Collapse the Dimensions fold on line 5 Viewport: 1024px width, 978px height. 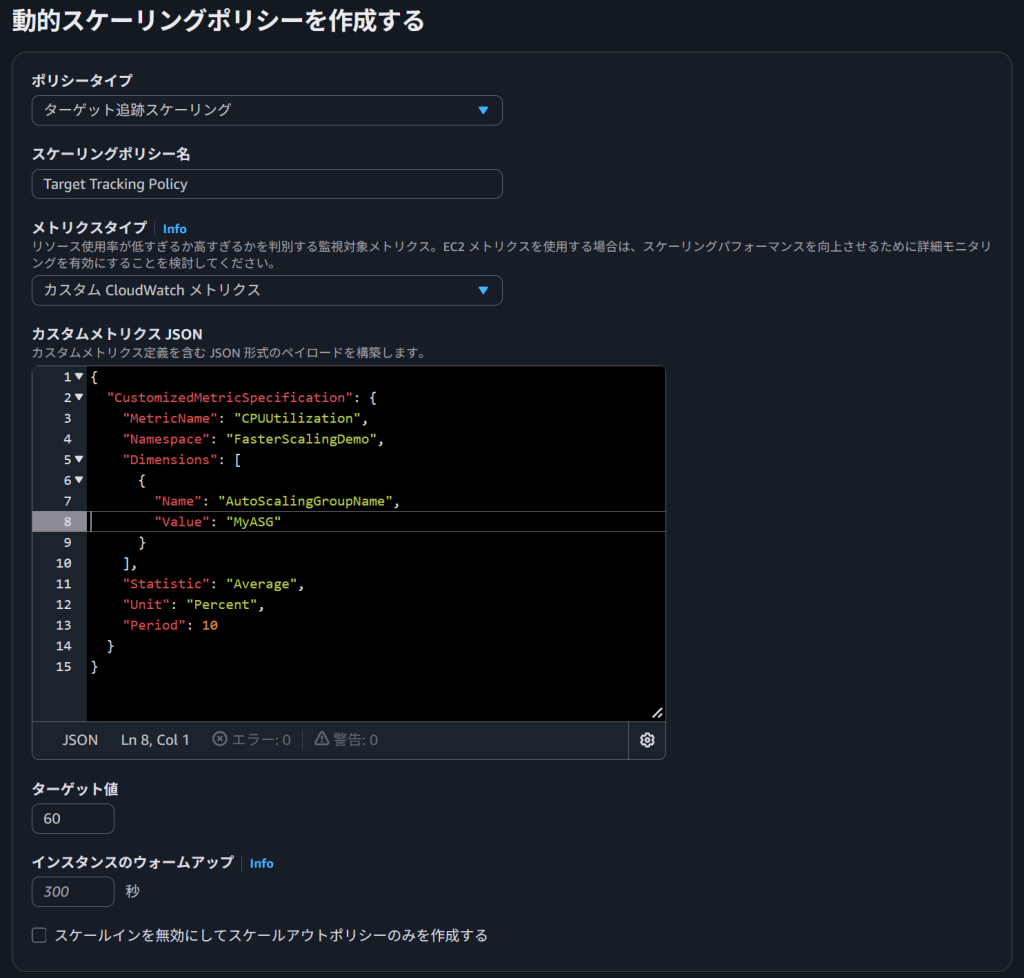[79, 460]
